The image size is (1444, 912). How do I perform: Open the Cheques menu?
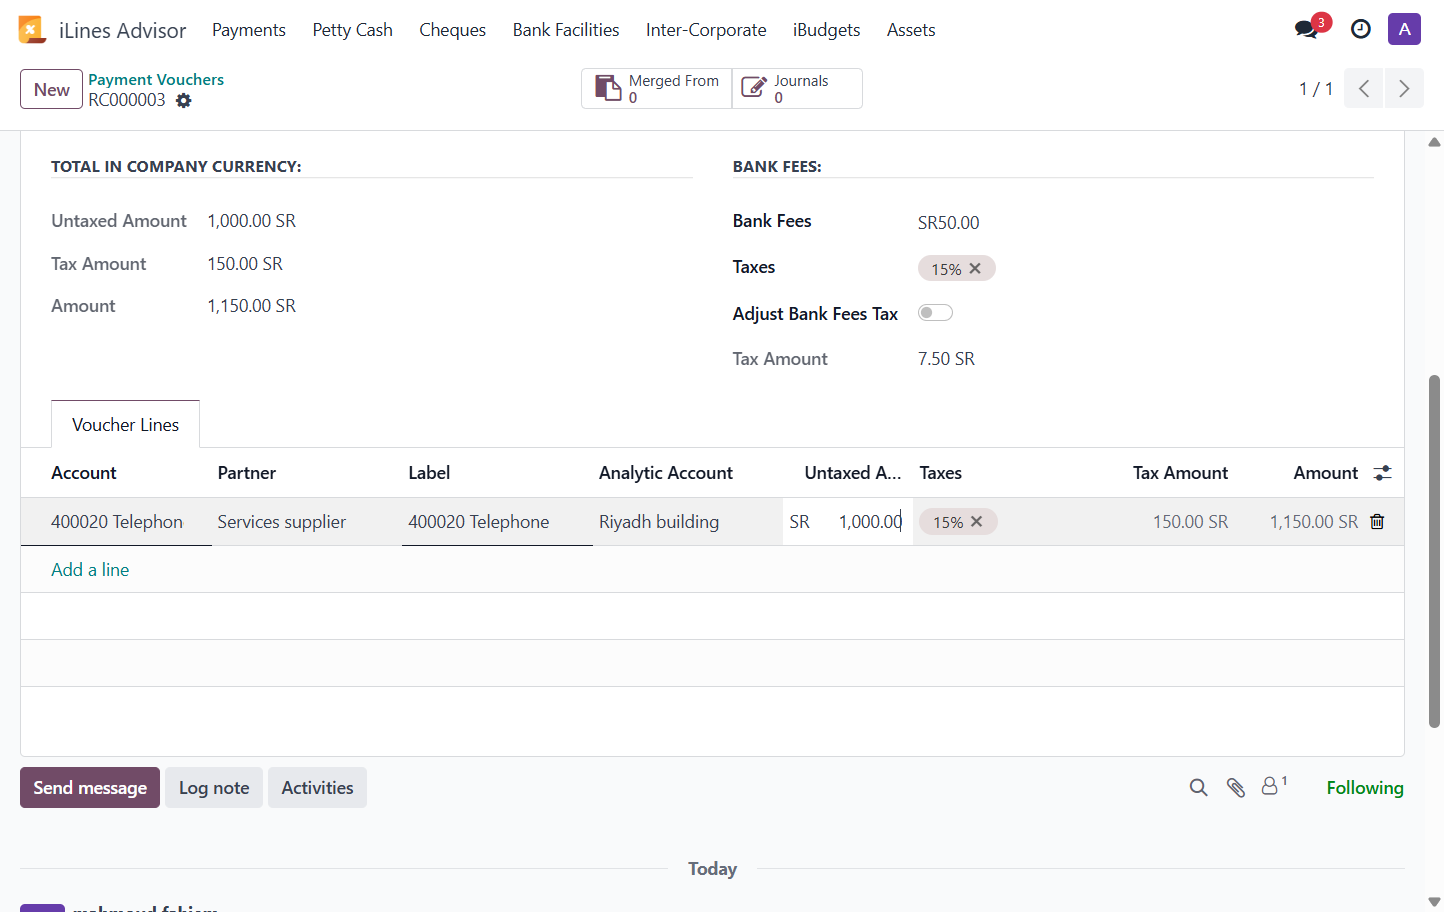(453, 30)
